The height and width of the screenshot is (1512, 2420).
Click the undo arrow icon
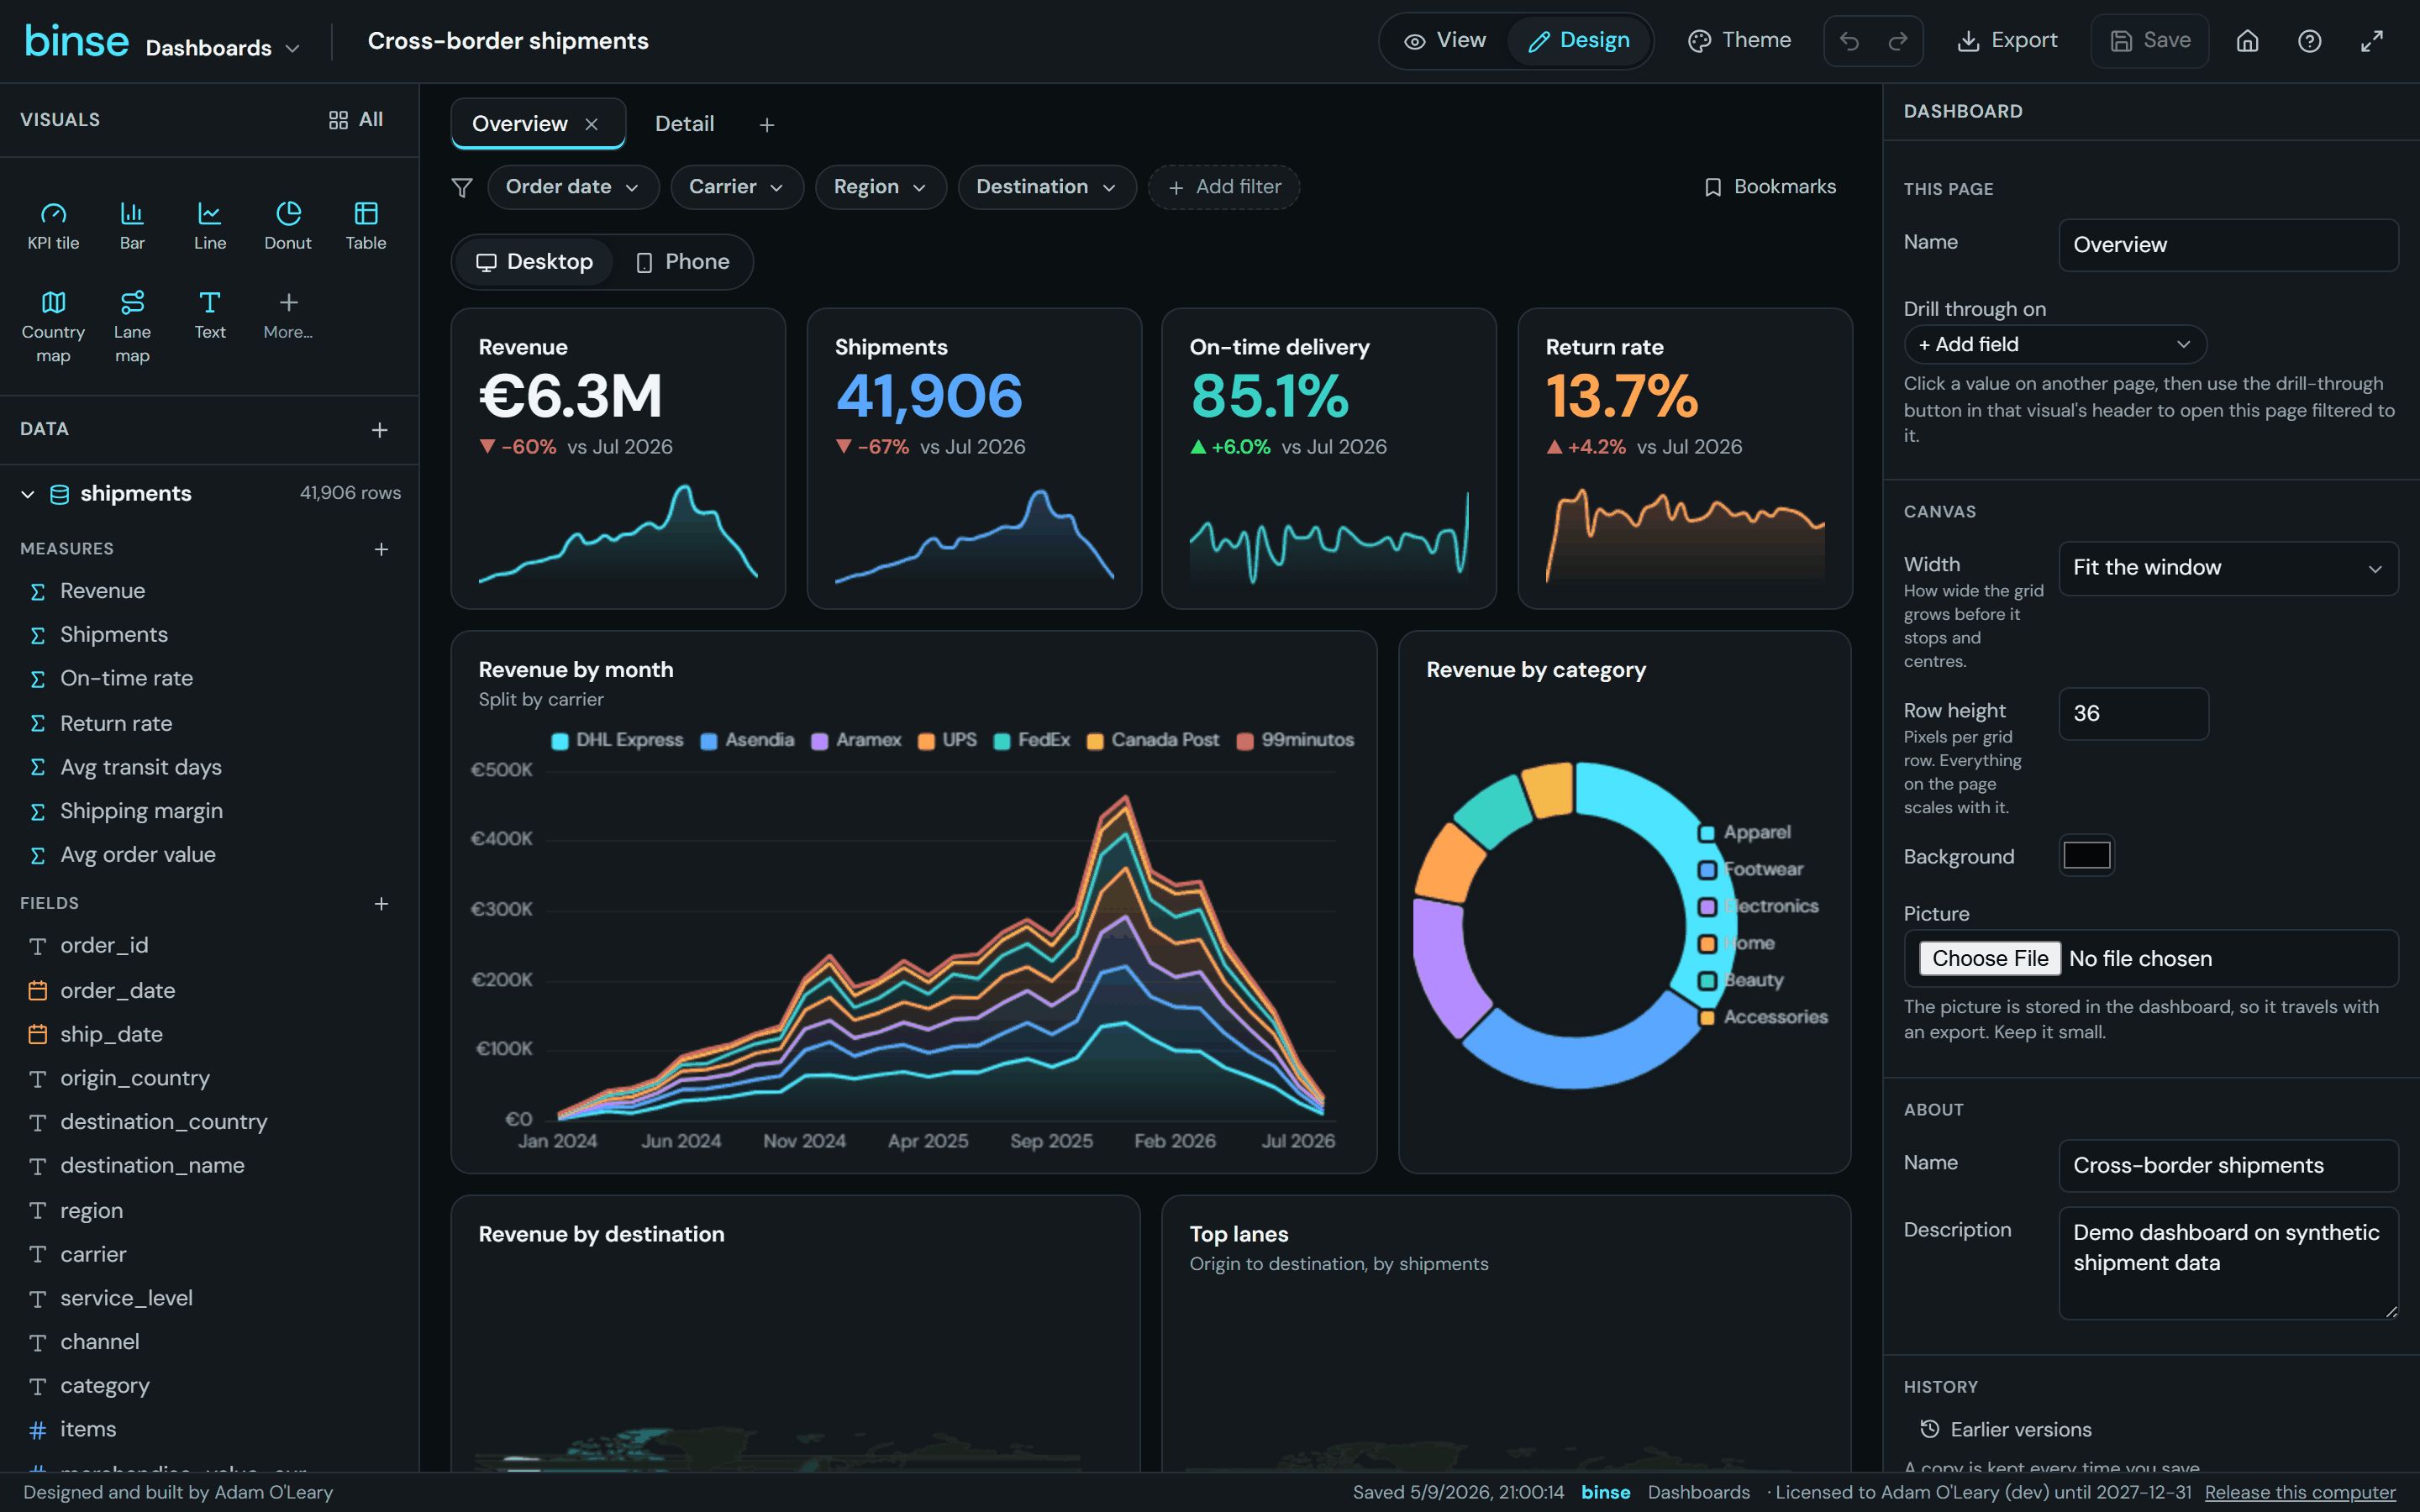coord(1849,41)
